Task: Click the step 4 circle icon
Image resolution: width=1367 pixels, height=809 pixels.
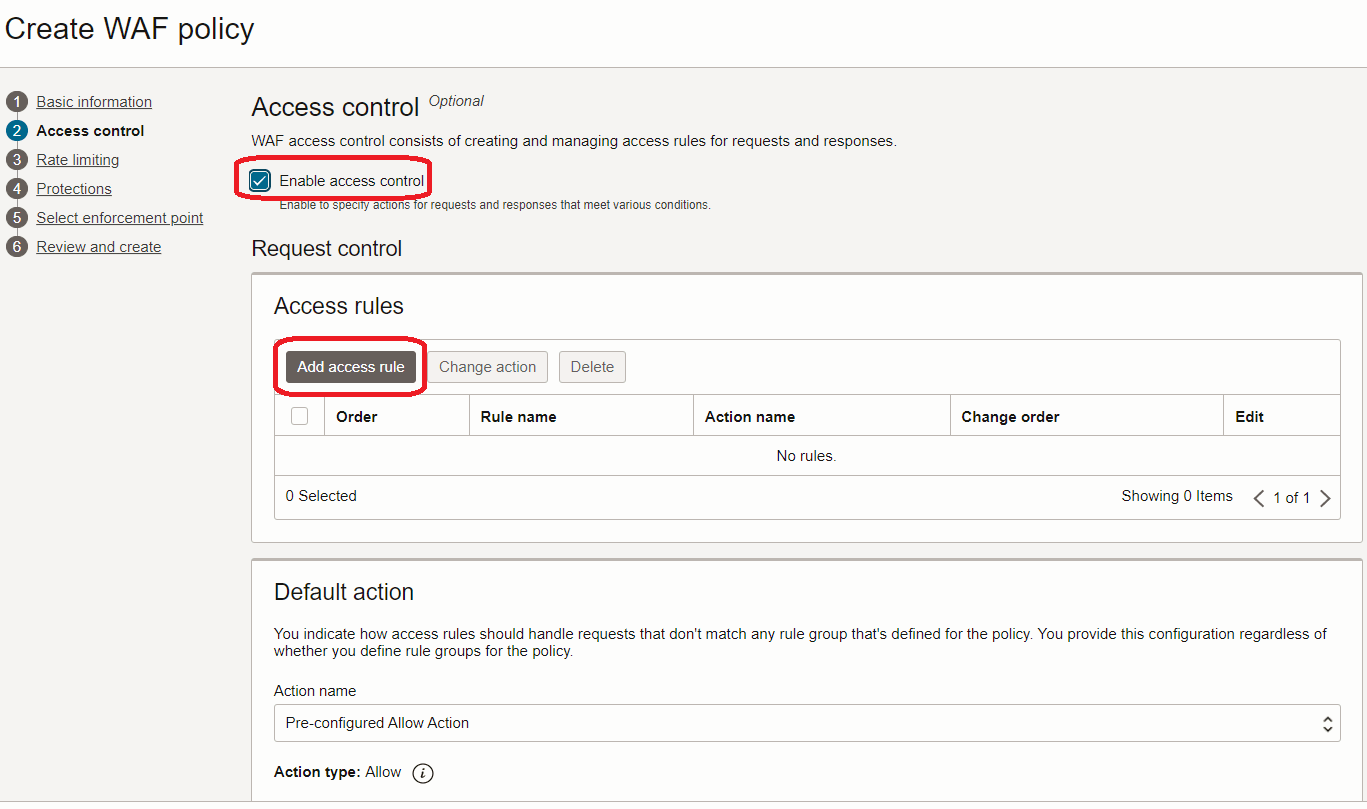Action: click(x=17, y=188)
